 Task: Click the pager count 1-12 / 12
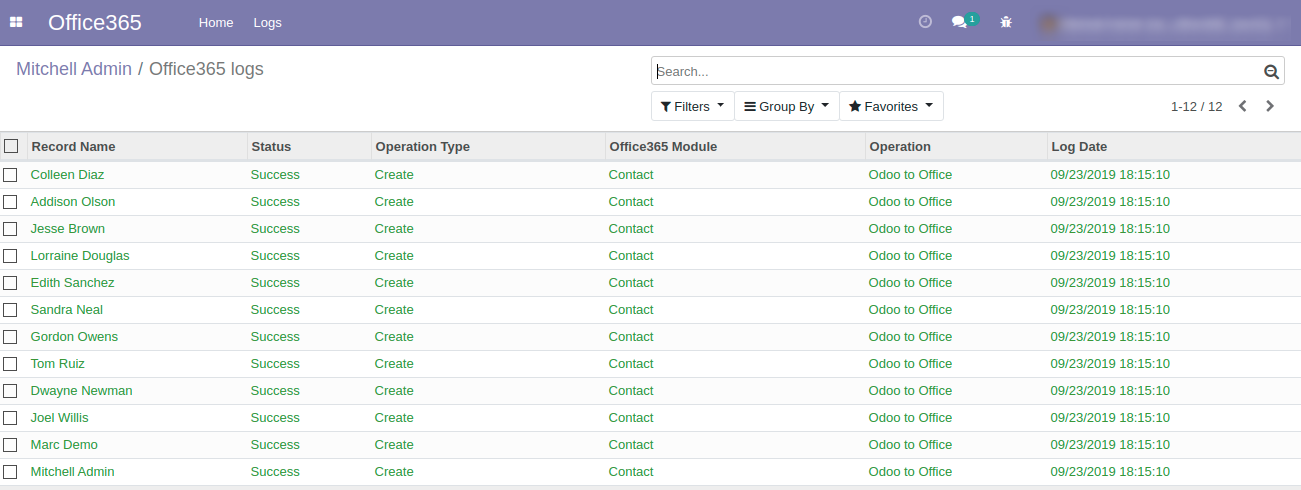point(1196,107)
